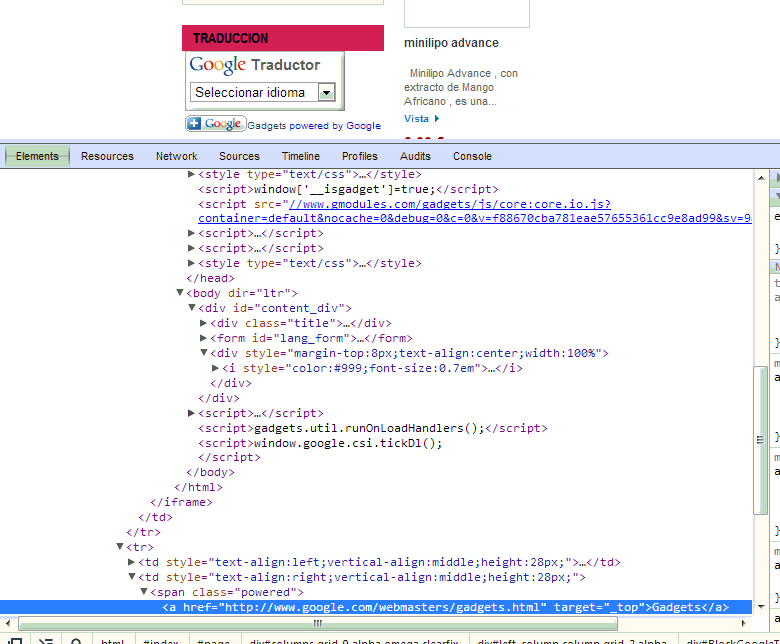The image size is (780, 644).
Task: Expand the first collapsed script node below gmodules URL
Action: [x=191, y=233]
